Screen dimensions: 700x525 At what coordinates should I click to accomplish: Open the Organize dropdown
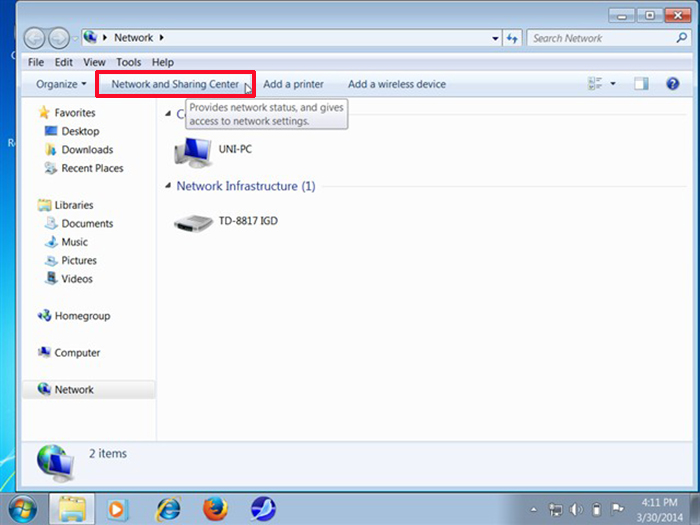point(61,84)
